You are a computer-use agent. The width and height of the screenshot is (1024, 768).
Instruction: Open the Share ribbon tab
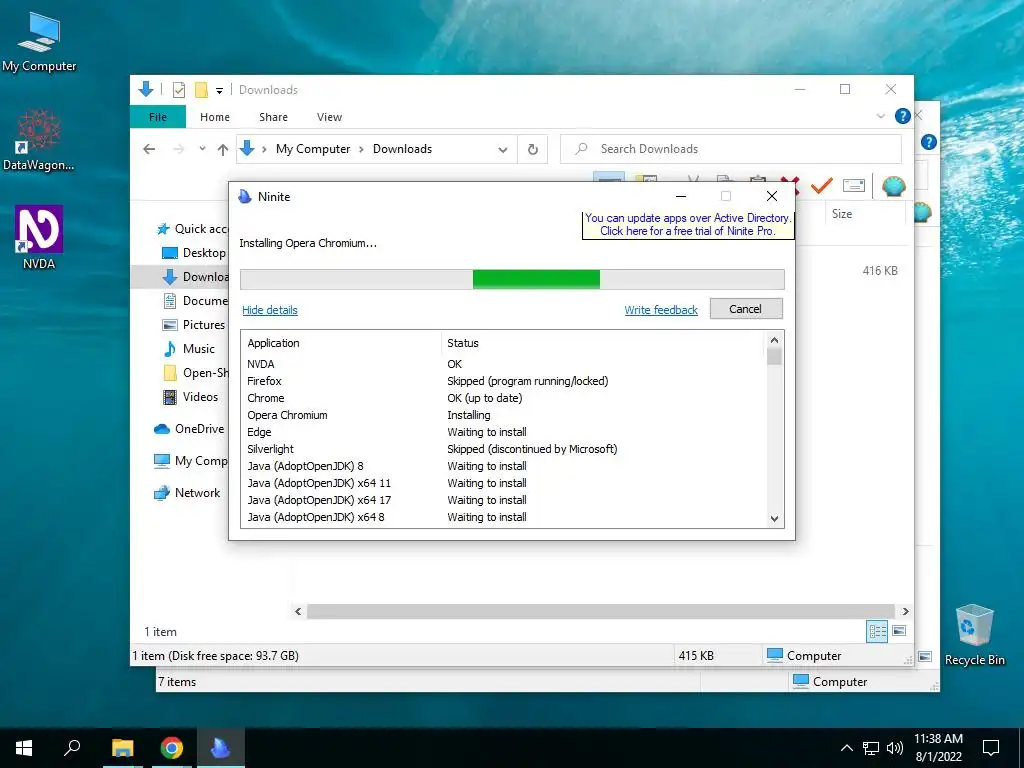point(273,117)
